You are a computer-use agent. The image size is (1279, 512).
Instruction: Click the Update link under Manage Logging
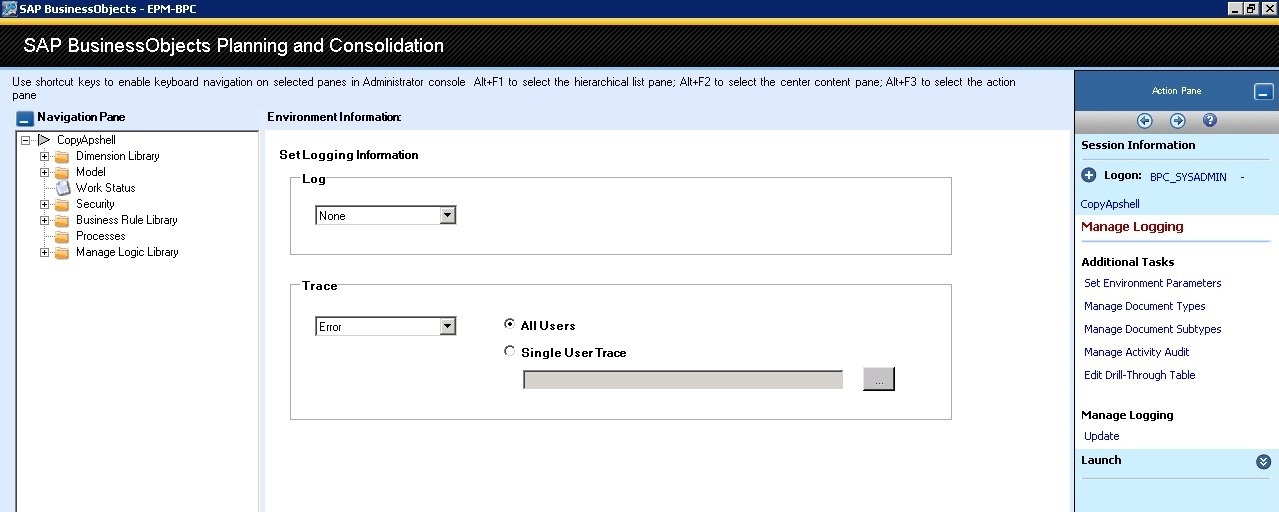[x=1101, y=436]
